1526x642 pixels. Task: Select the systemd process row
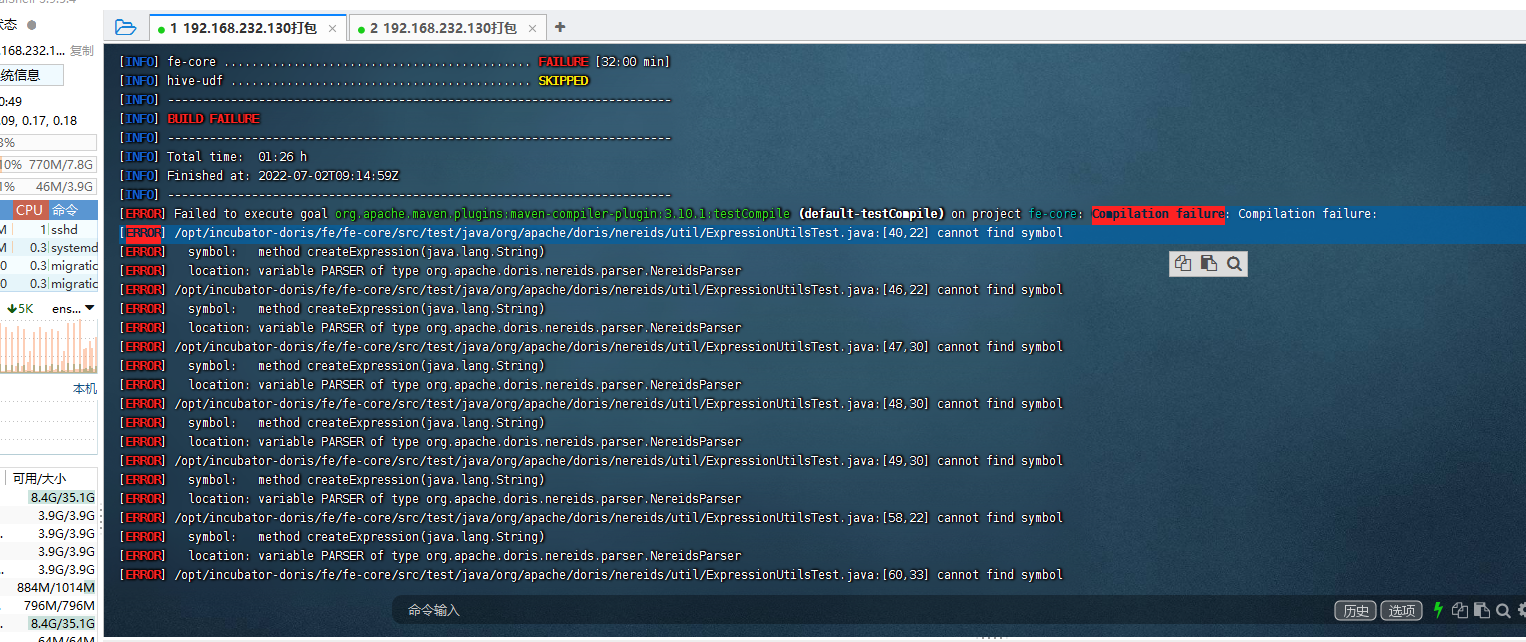[49, 247]
